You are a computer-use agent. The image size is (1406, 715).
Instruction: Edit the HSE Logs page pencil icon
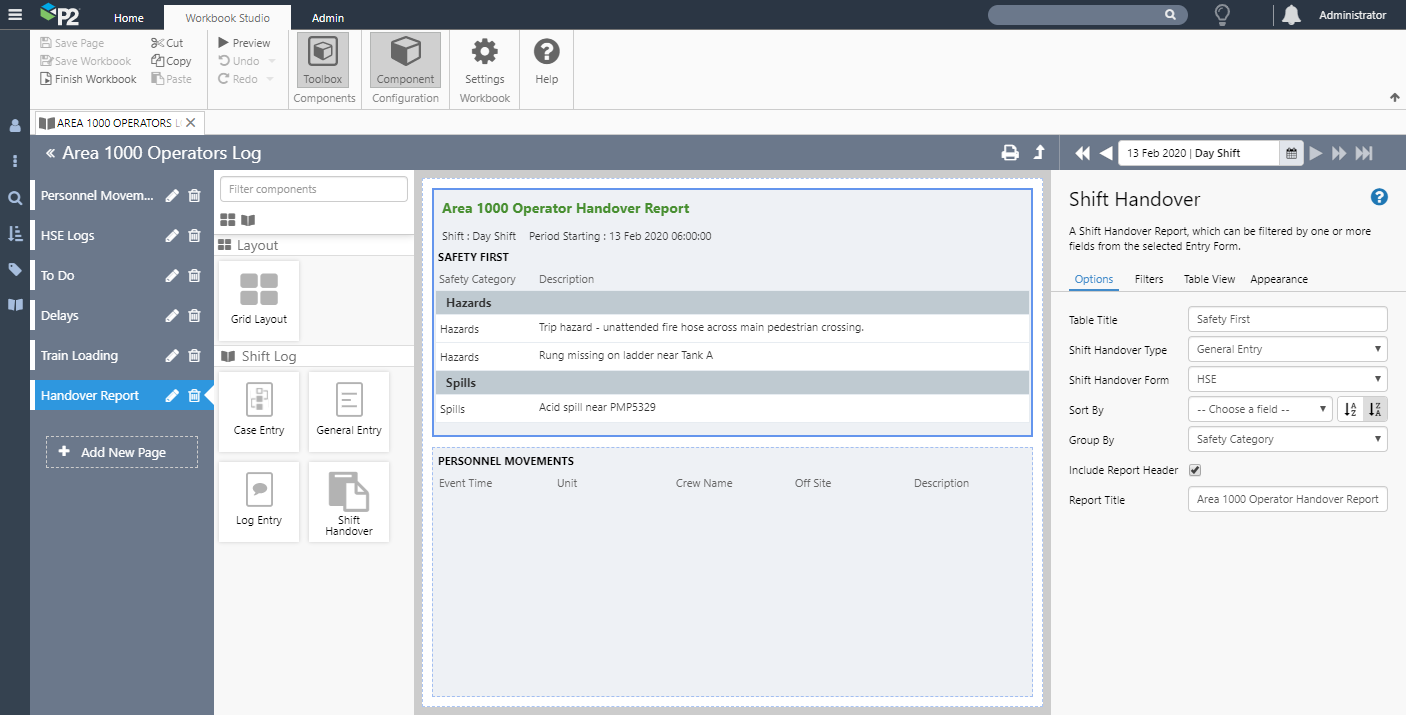(x=172, y=236)
